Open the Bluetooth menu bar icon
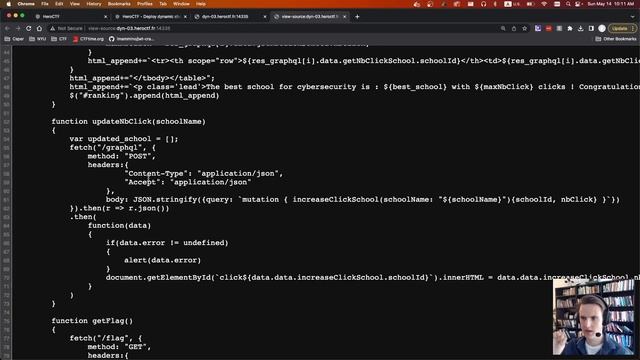 click(495, 4)
